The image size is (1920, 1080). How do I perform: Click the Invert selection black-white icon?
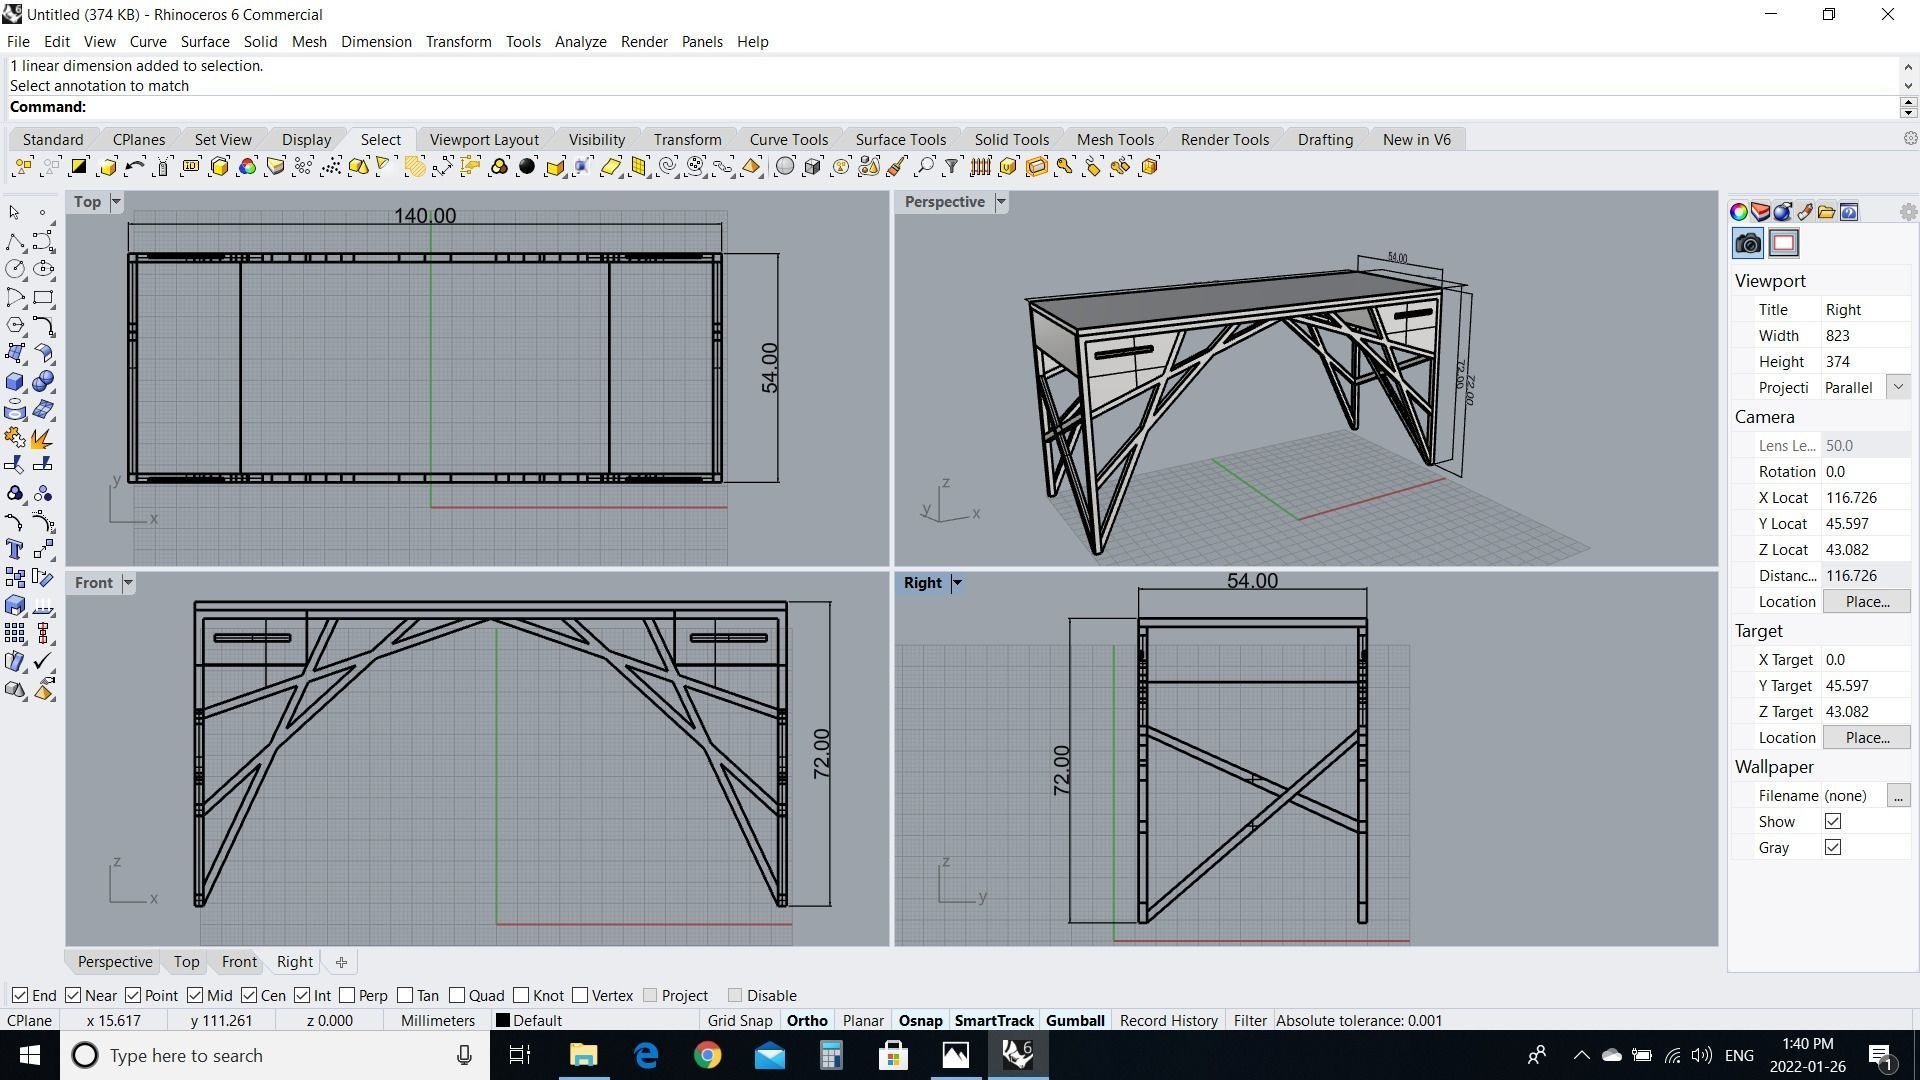point(78,167)
